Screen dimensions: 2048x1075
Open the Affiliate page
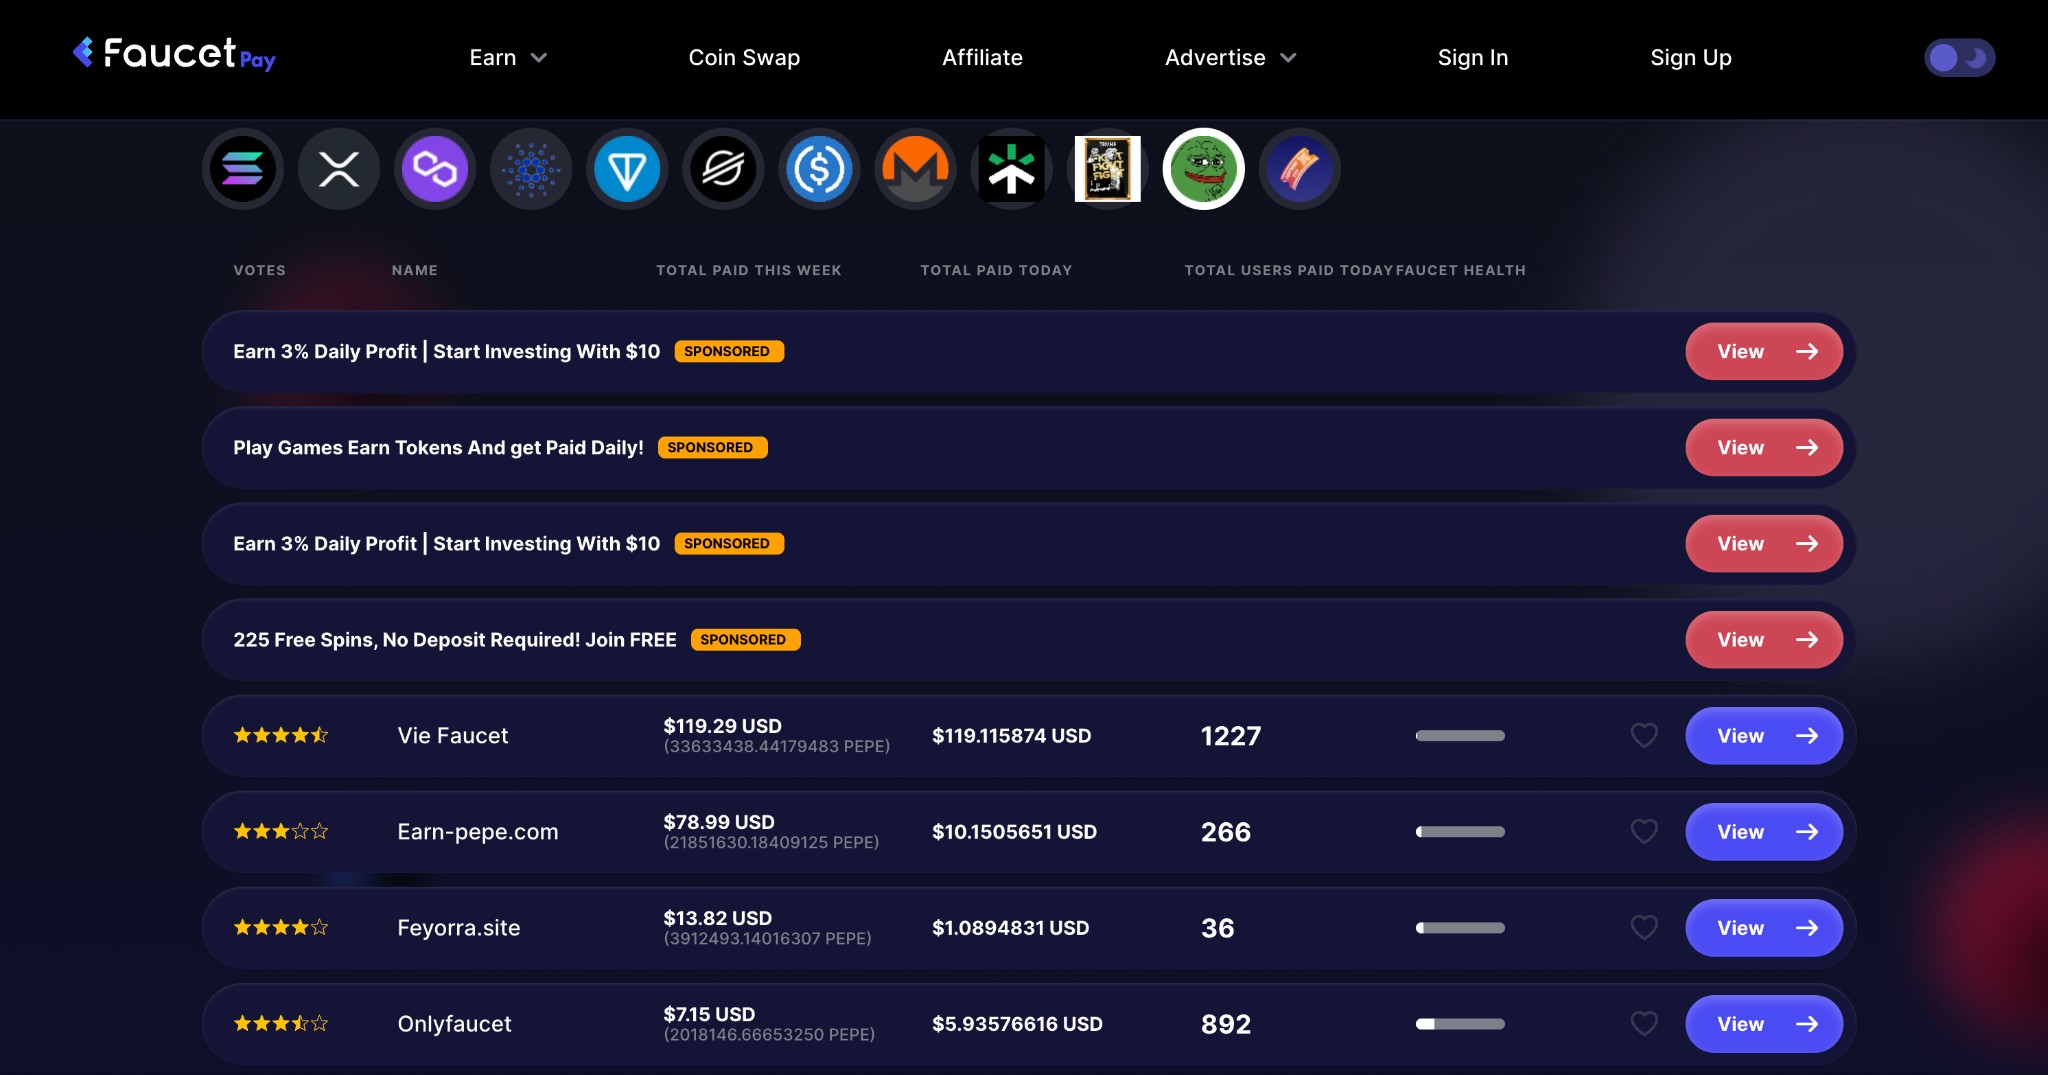982,58
